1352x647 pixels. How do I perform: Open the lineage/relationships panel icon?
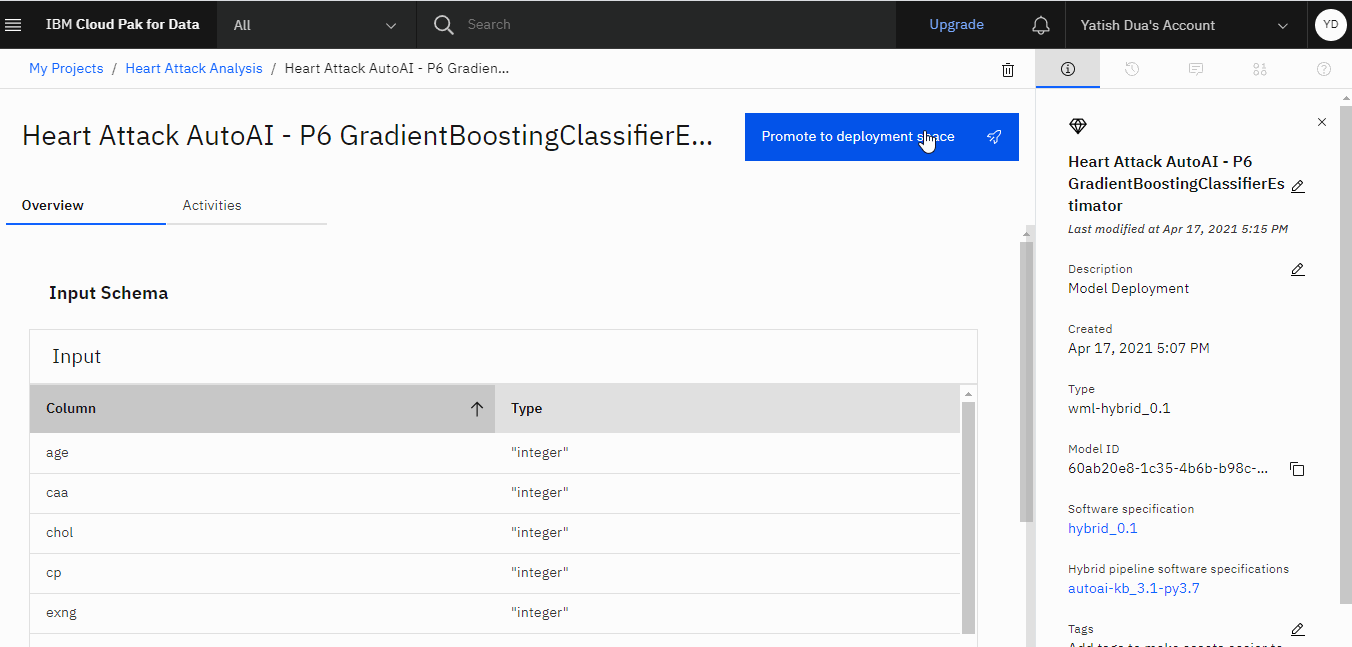coord(1260,69)
